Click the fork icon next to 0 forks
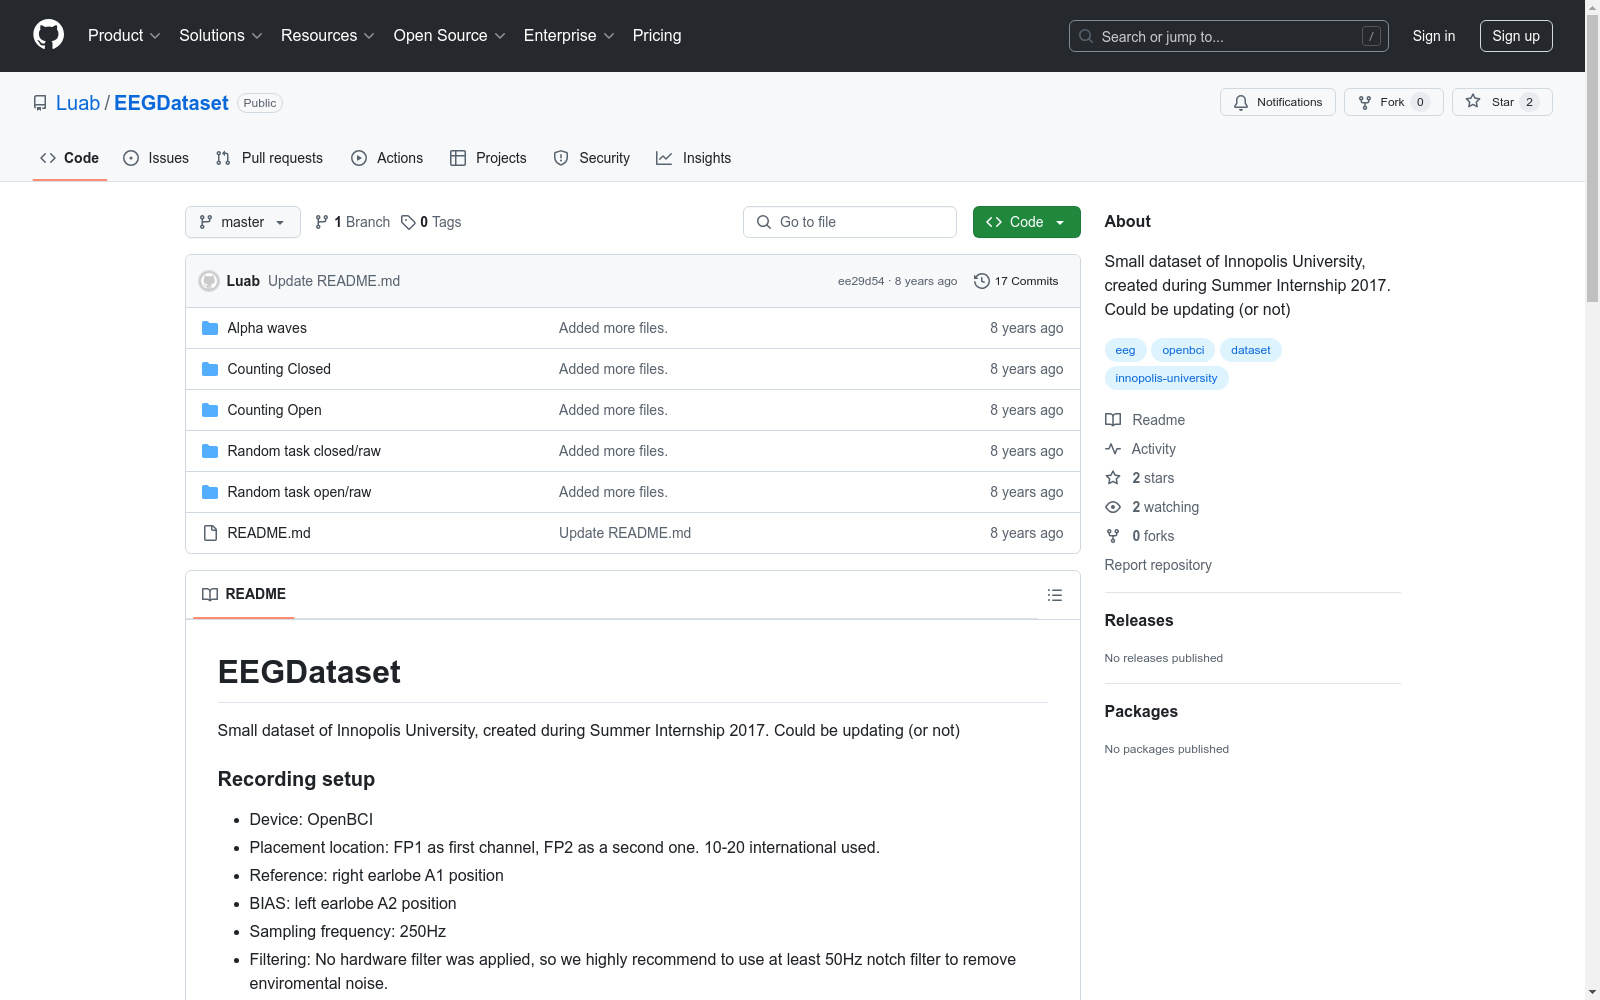This screenshot has width=1600, height=1000. coord(1113,536)
